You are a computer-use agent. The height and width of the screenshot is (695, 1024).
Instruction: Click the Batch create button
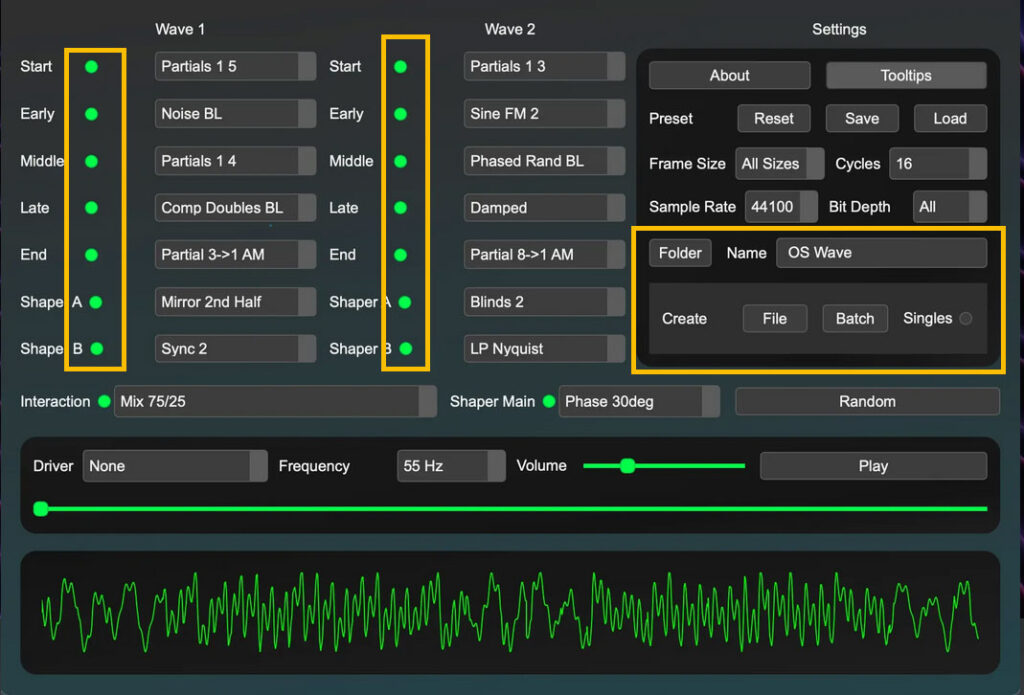[x=854, y=318]
